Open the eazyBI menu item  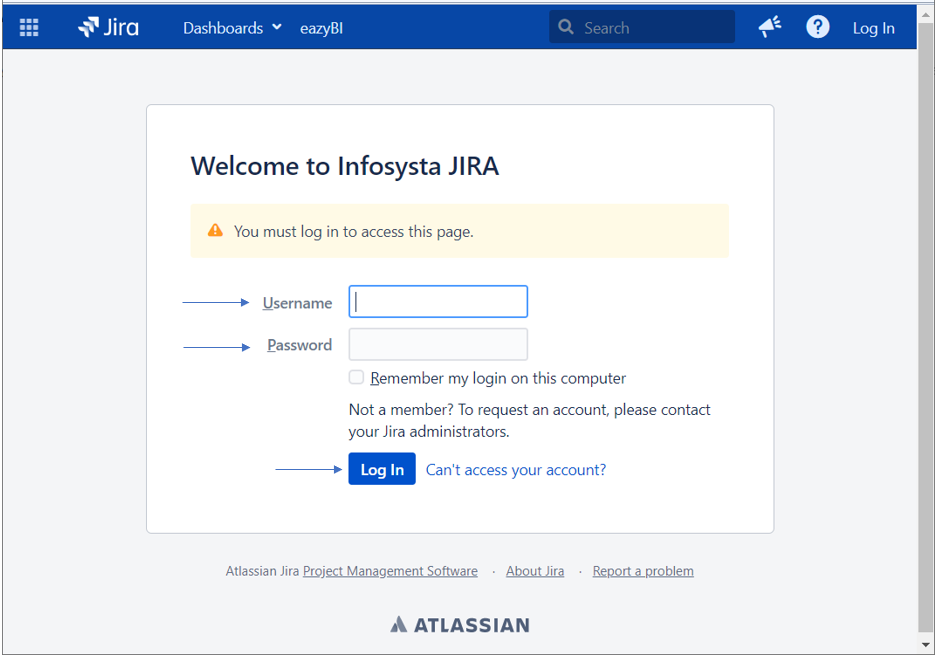pos(321,28)
